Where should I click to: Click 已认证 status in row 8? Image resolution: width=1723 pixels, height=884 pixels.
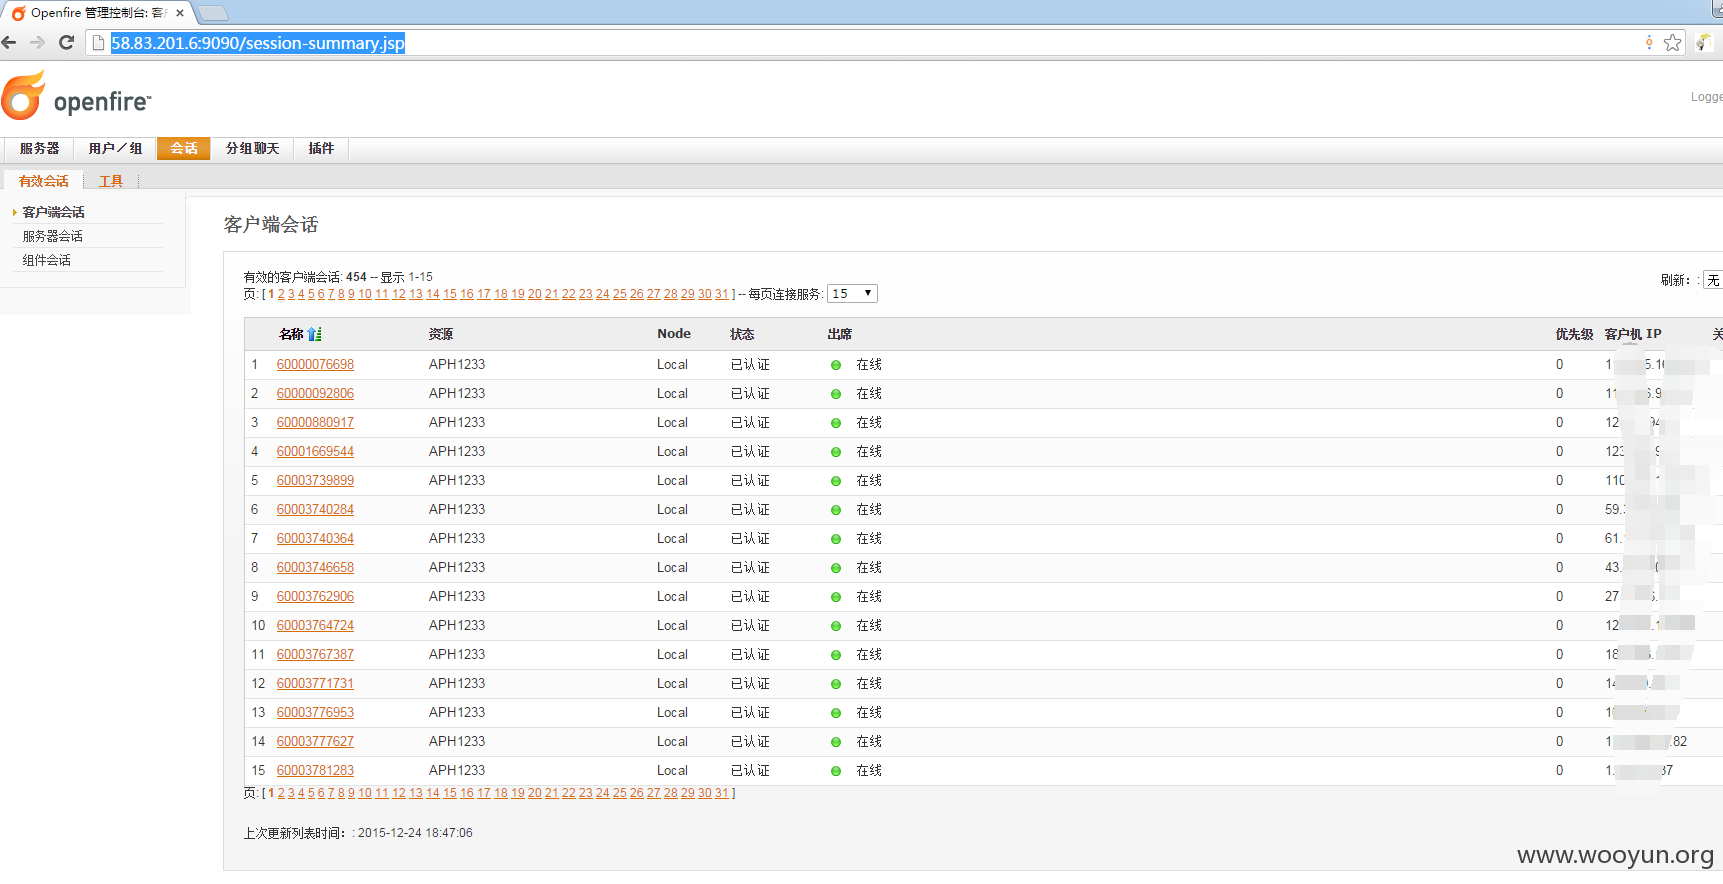pos(750,568)
